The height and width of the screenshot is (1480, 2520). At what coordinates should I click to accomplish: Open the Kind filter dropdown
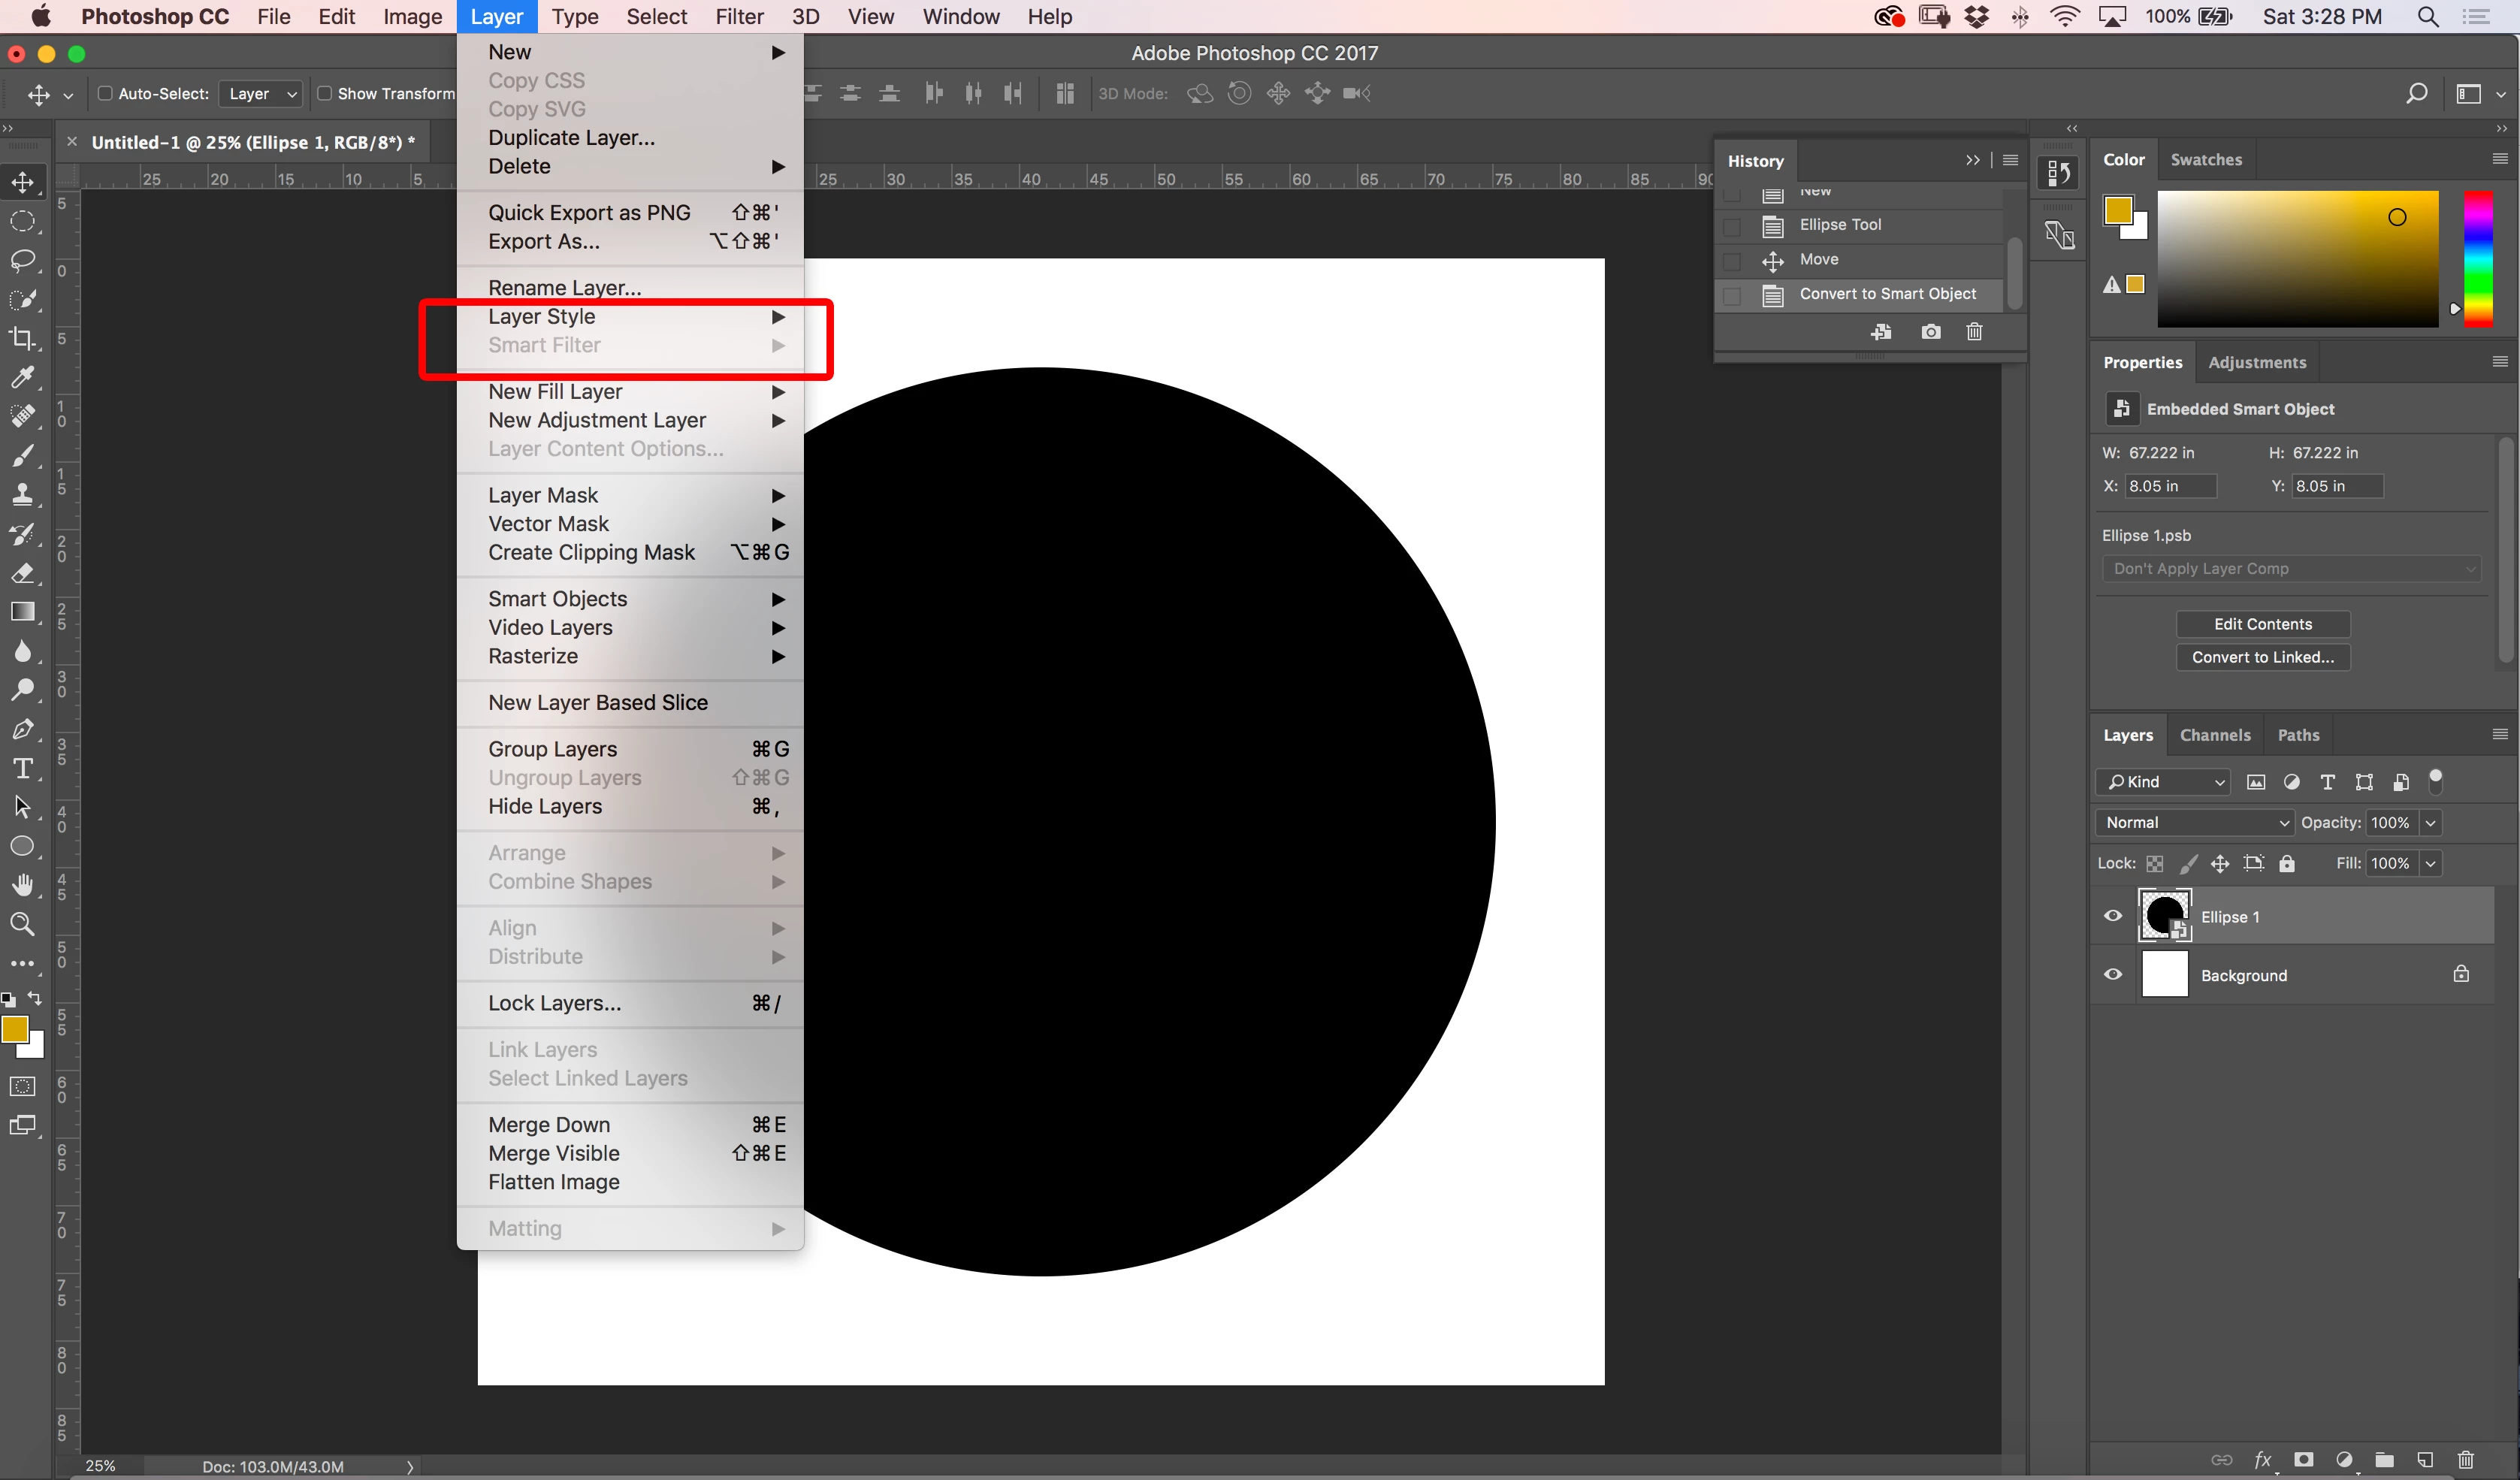click(2164, 782)
